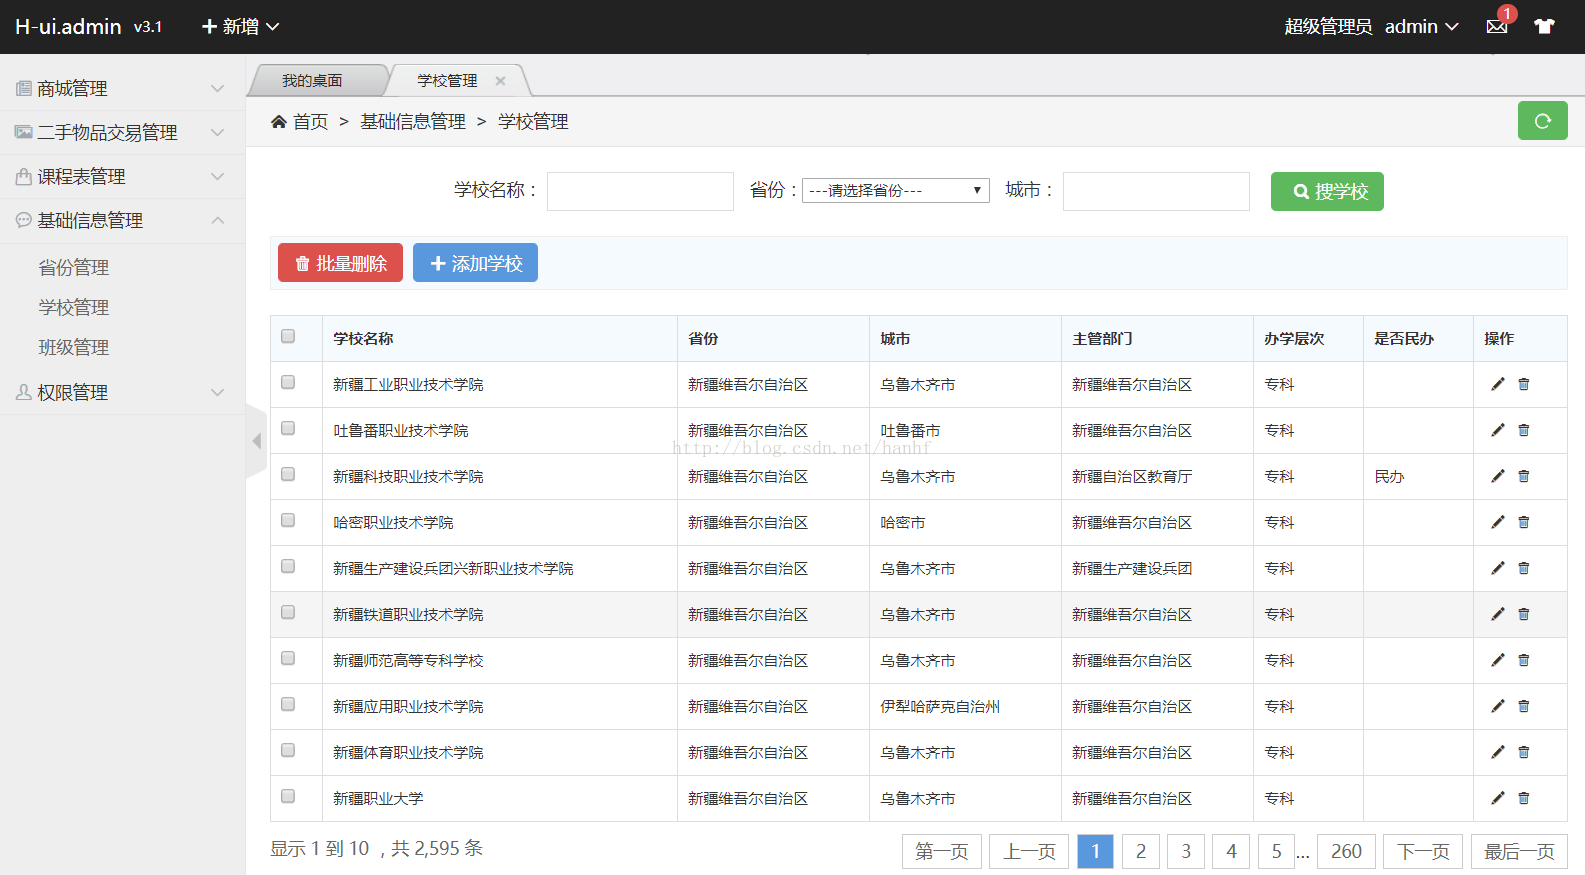Click edit pencil for 哈密职业技术学院
1585x875 pixels.
tap(1497, 522)
